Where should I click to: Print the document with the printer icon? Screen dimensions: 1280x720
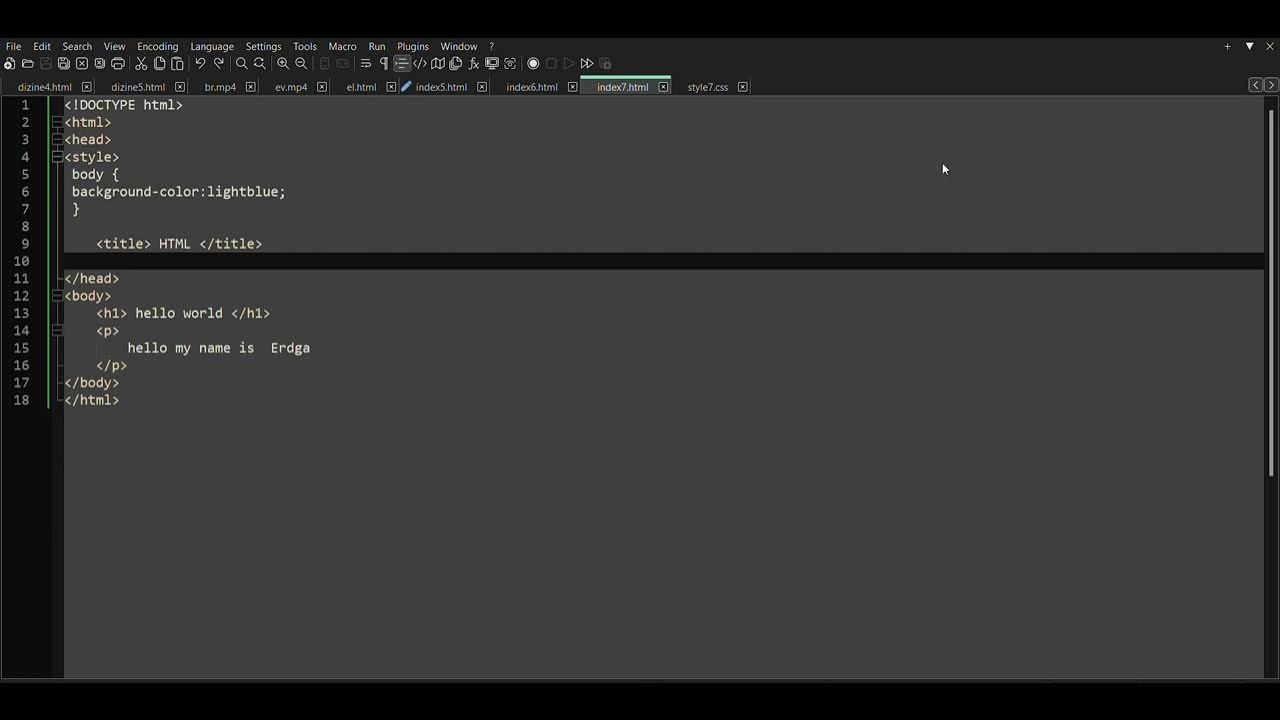tap(118, 63)
